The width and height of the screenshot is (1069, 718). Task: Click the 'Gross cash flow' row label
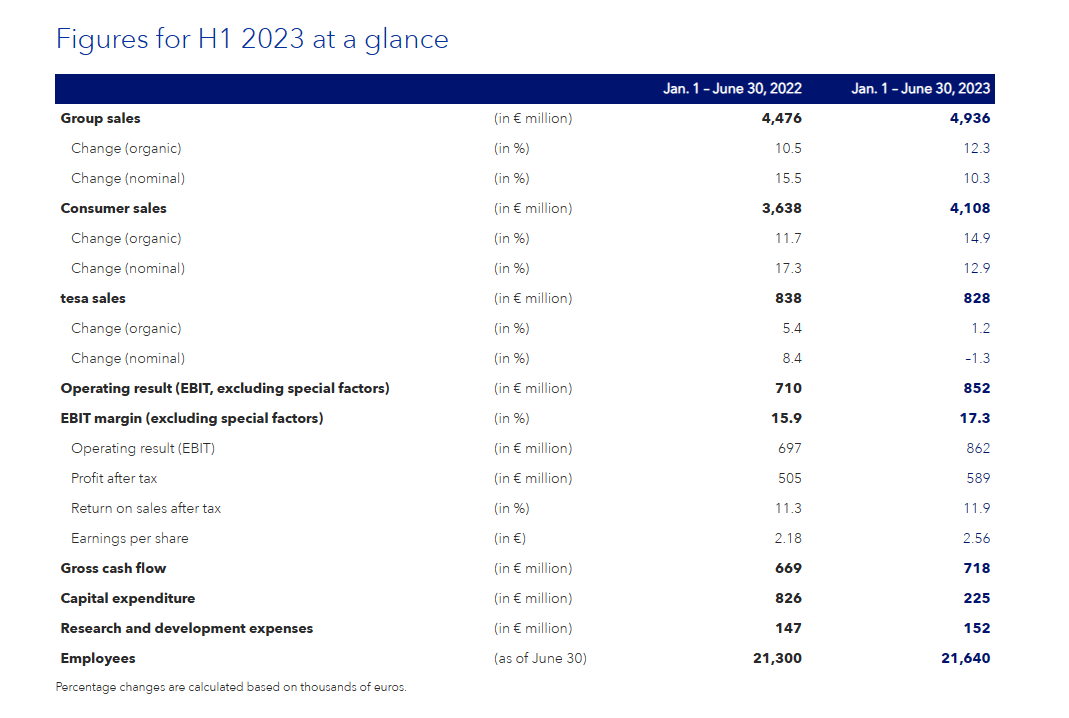pyautogui.click(x=113, y=568)
